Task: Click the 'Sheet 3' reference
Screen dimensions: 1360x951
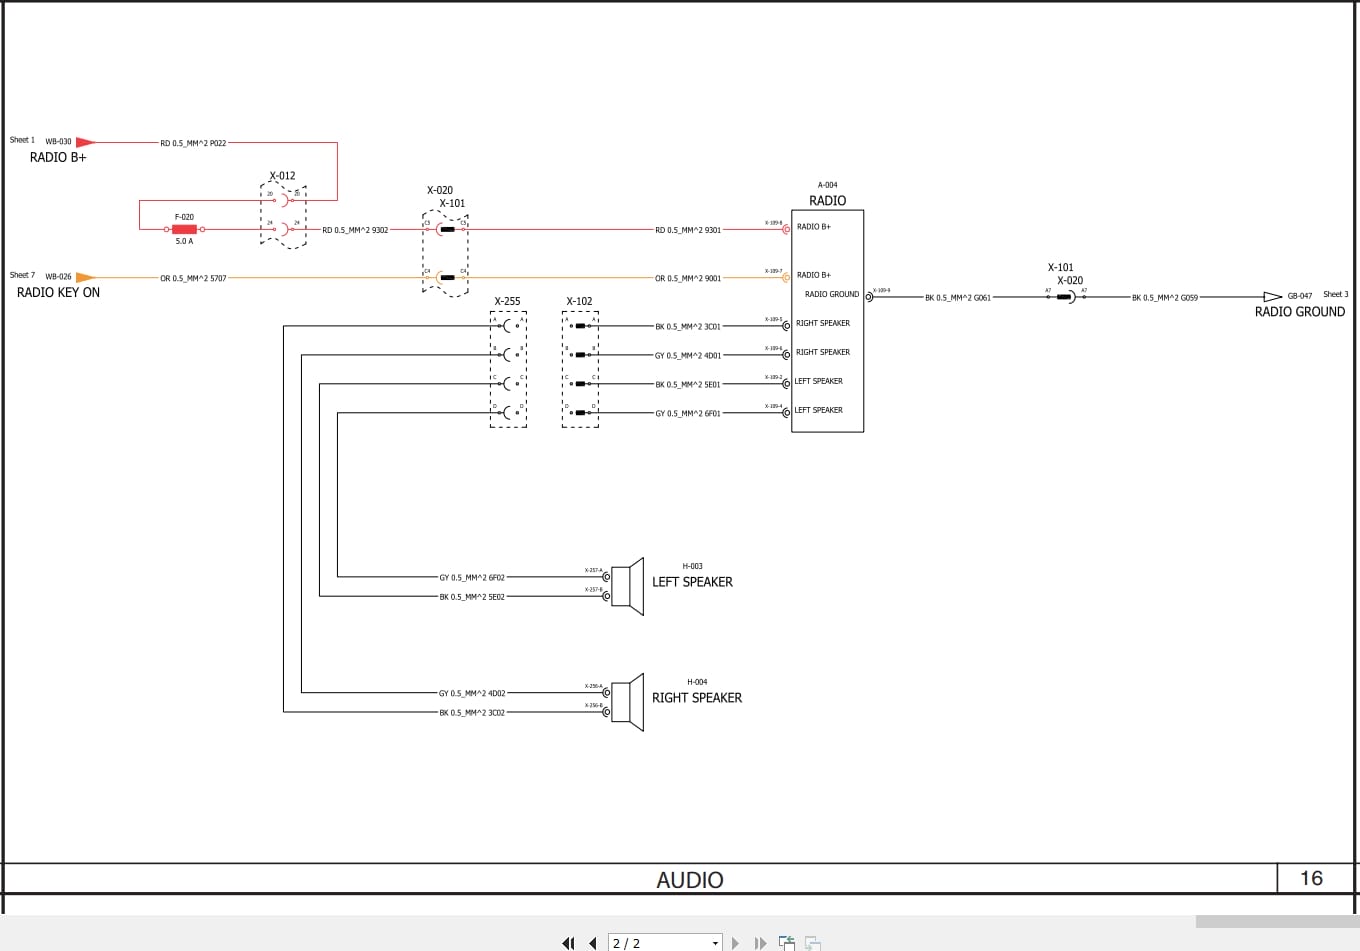Action: pyautogui.click(x=1336, y=294)
